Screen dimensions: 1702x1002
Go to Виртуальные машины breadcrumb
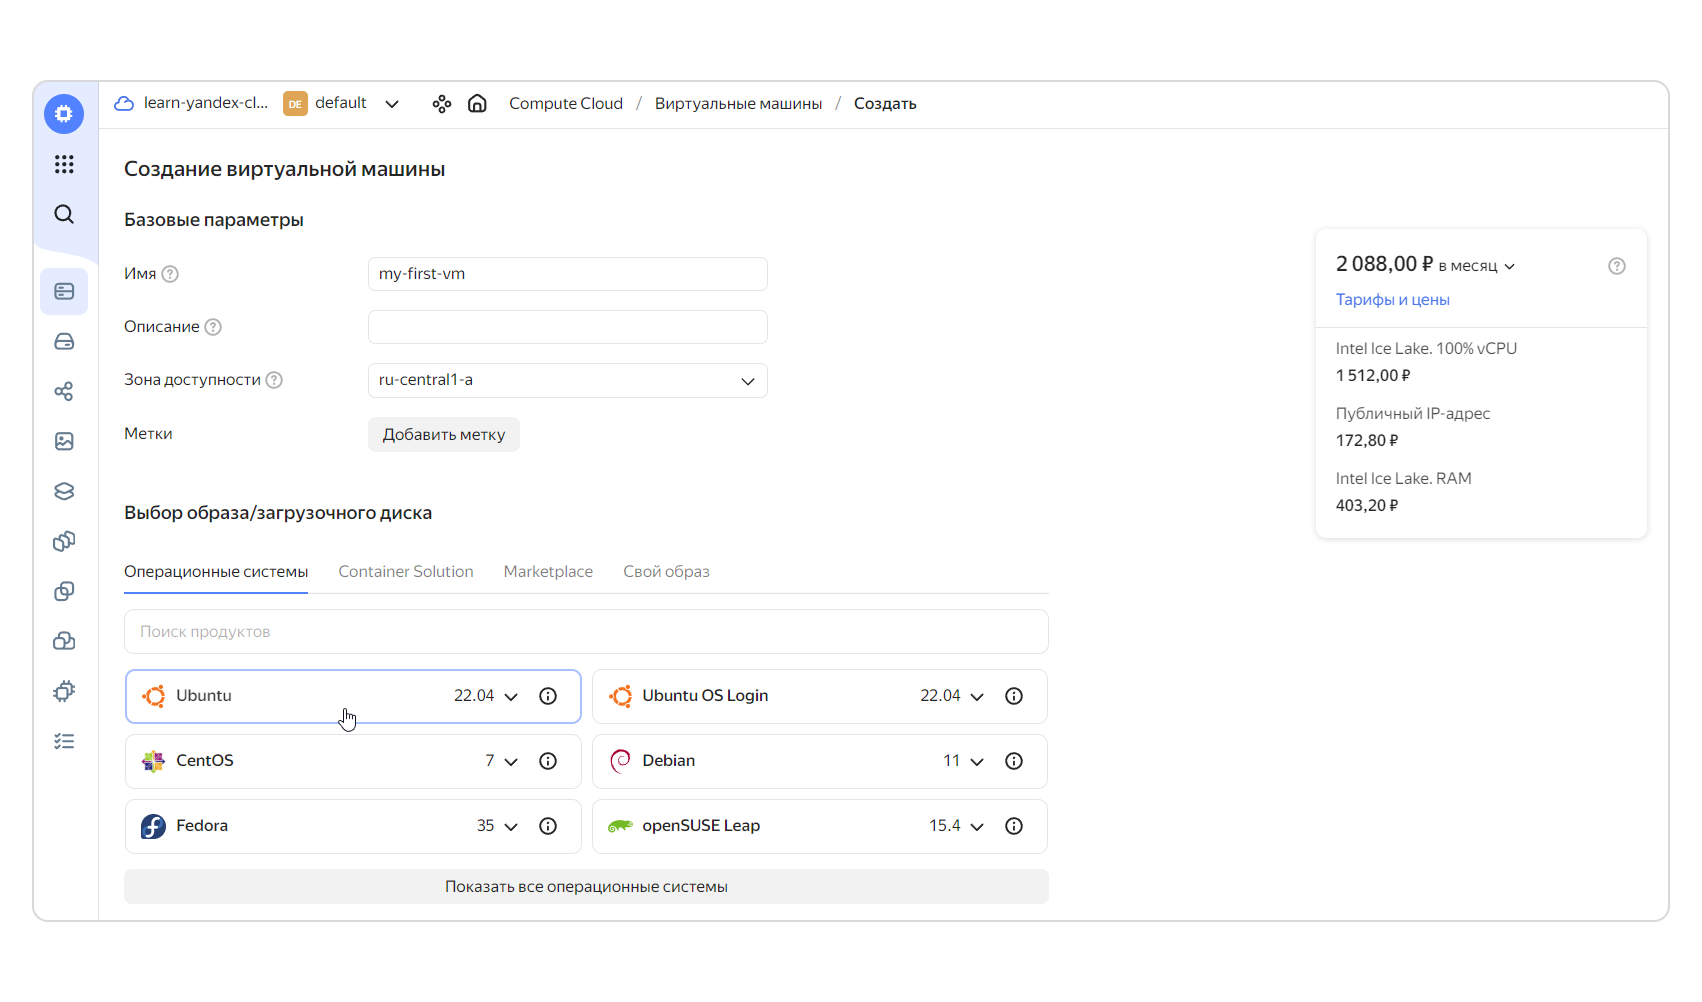coord(738,104)
